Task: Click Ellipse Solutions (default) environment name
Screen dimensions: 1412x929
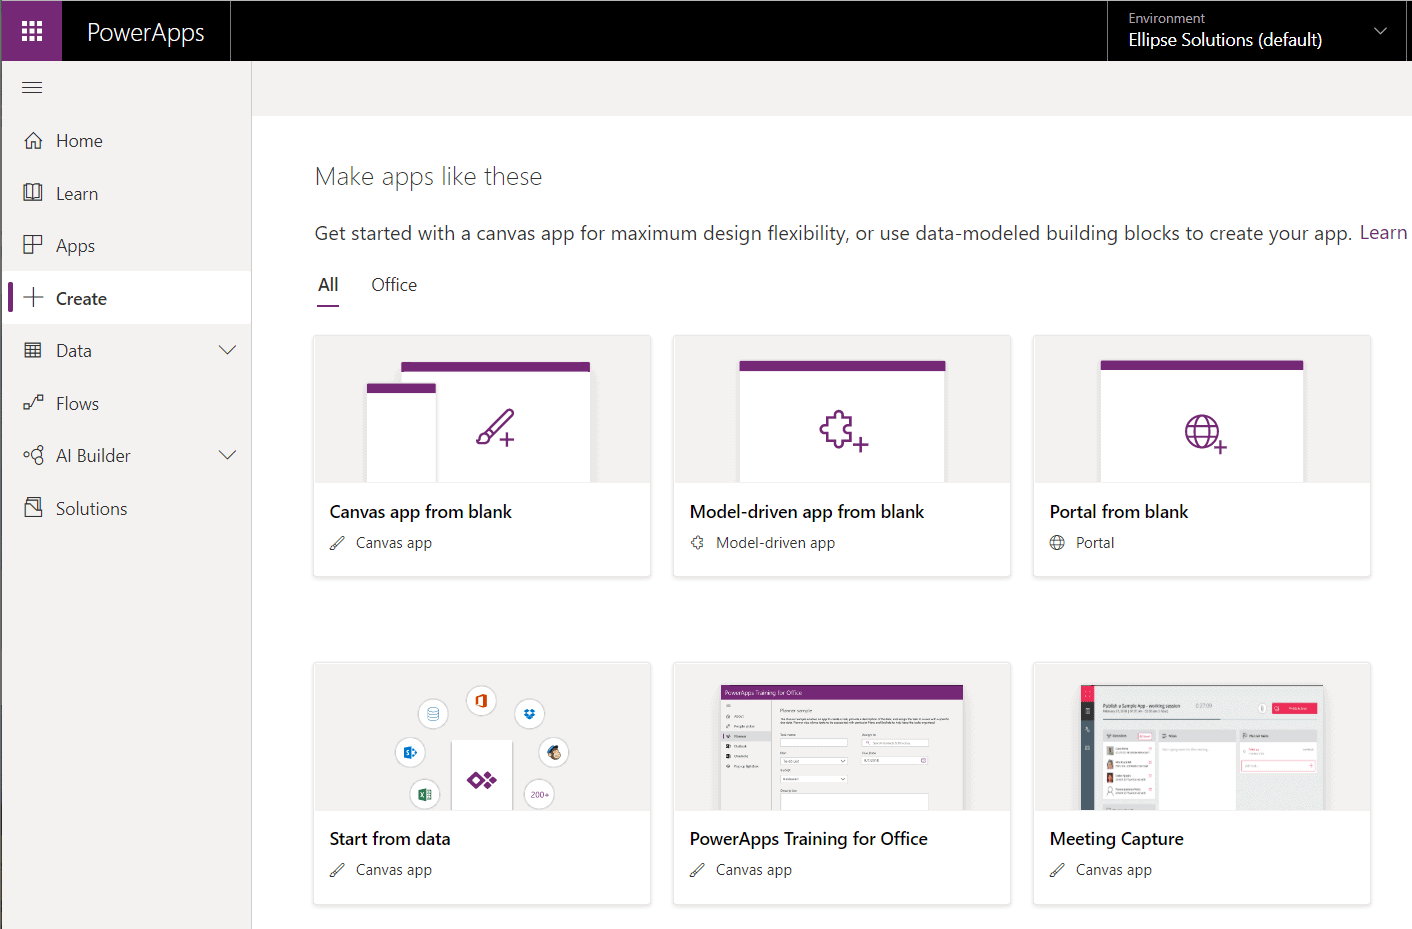Action: [x=1225, y=40]
